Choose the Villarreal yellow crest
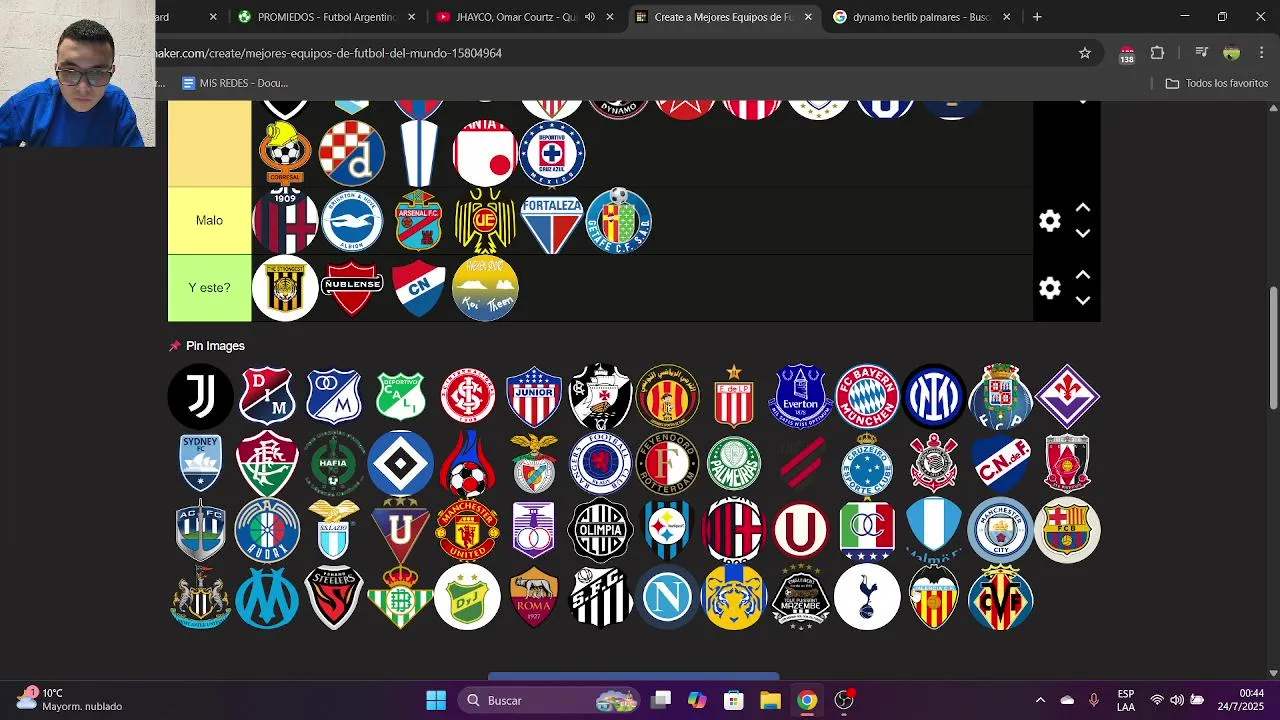1280x720 pixels. click(x=1000, y=597)
